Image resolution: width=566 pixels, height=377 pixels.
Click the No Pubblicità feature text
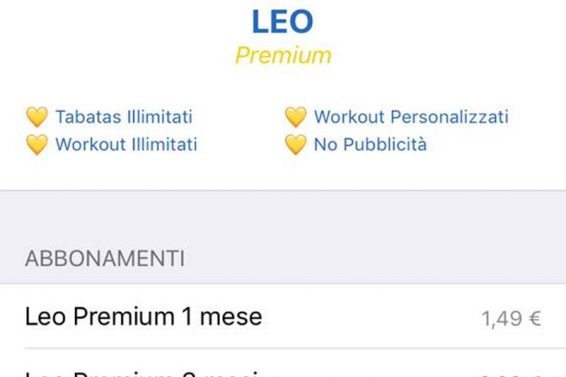(370, 144)
